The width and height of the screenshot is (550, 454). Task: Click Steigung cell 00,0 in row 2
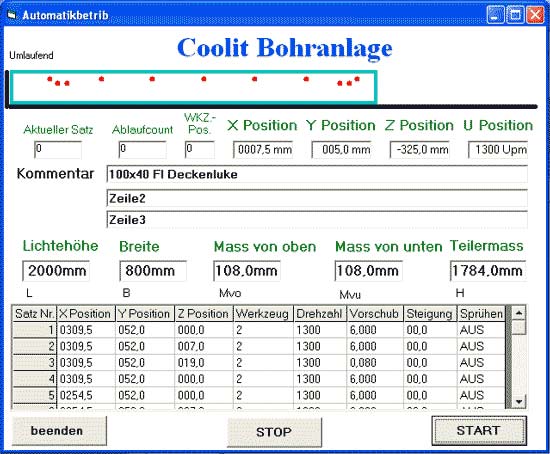430,346
